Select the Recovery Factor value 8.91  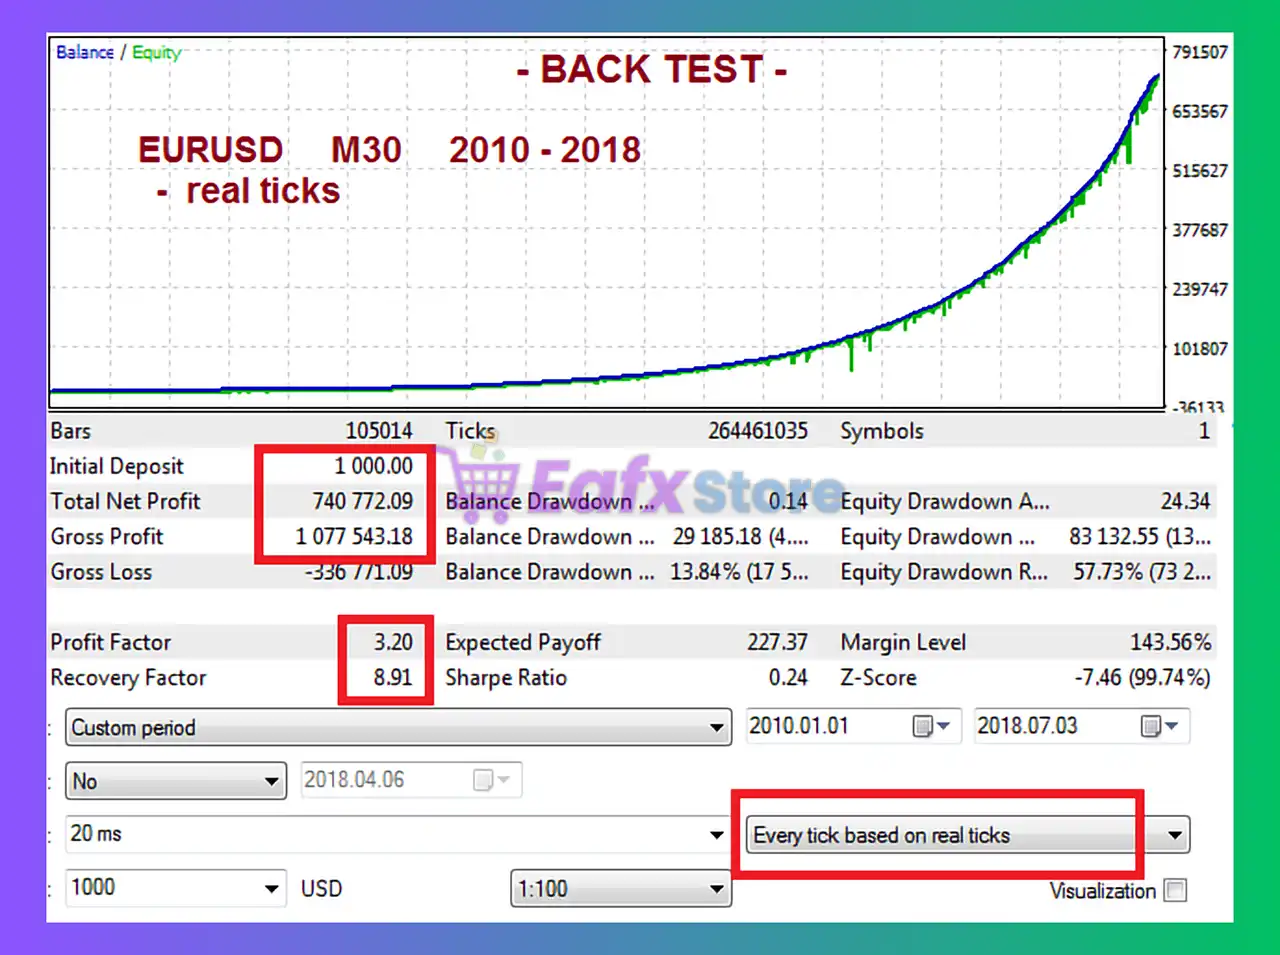(393, 677)
